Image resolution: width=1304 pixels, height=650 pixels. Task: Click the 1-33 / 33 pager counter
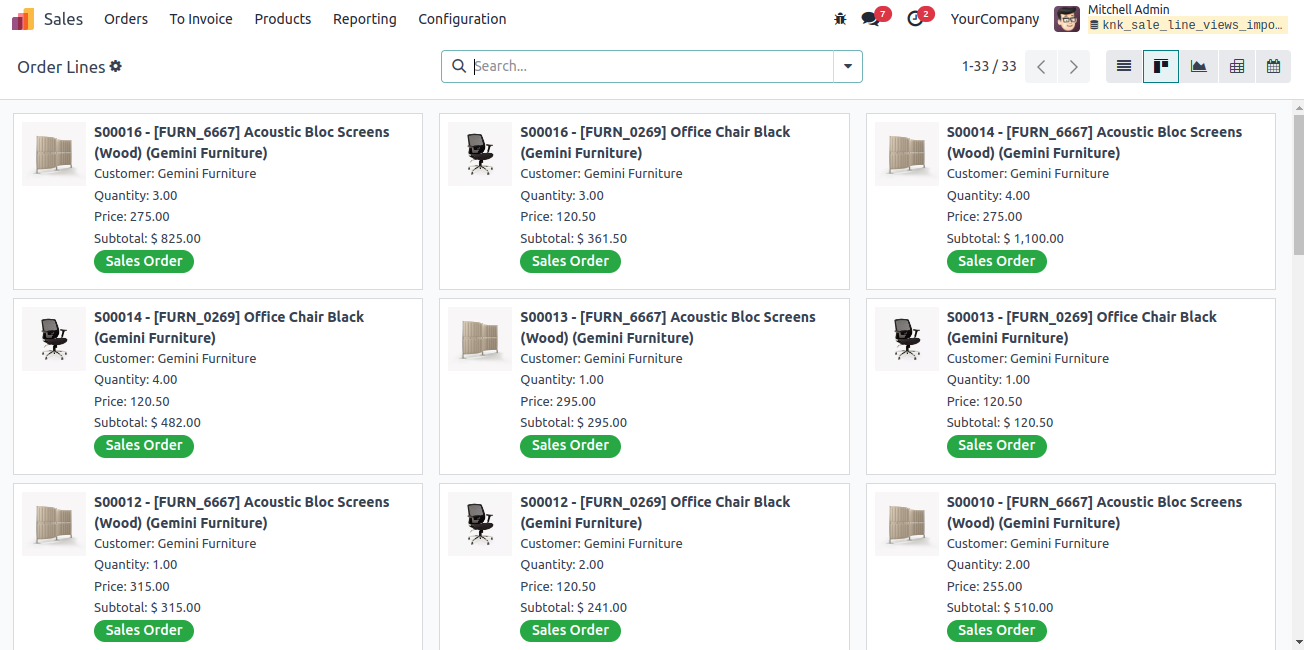click(x=989, y=66)
